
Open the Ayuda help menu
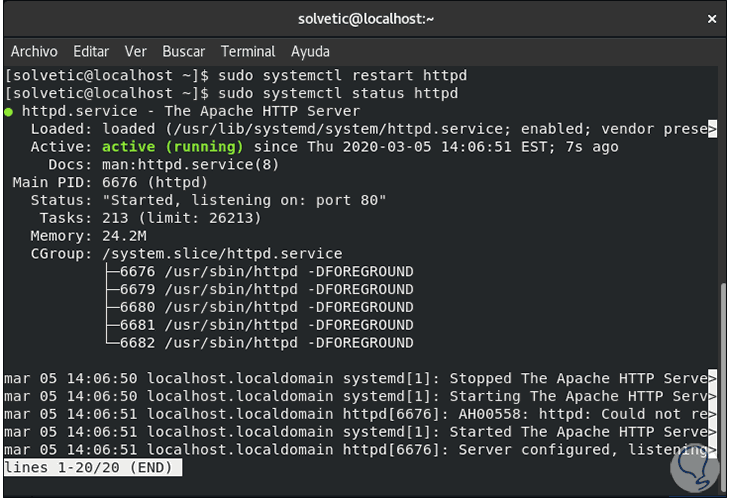point(310,51)
